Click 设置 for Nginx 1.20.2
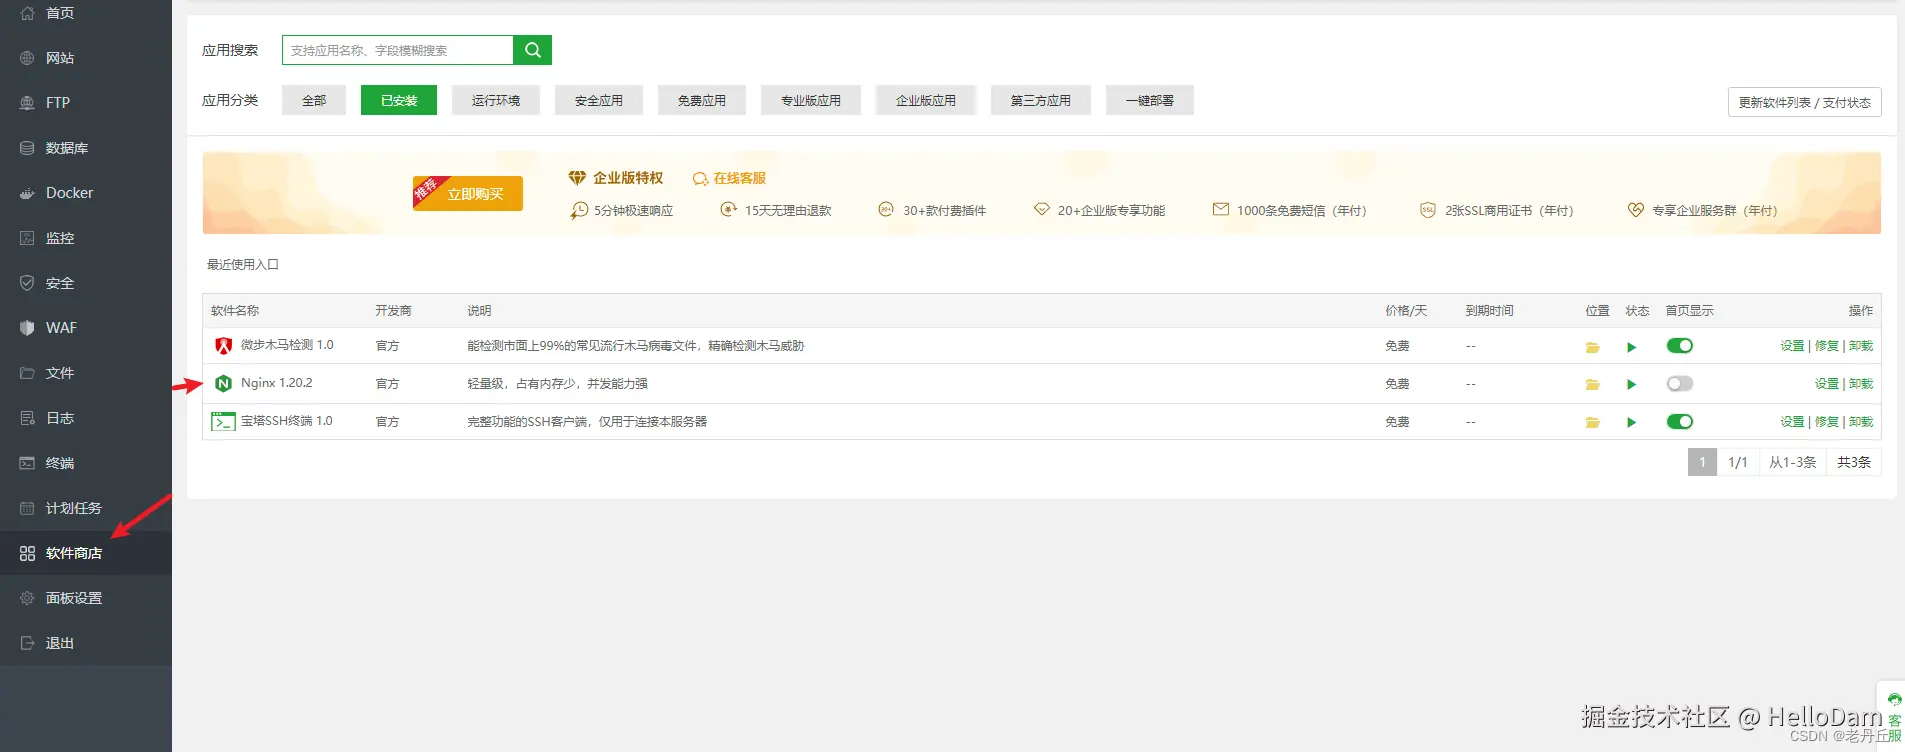Screen dimensions: 1905x752 pyautogui.click(x=1827, y=384)
